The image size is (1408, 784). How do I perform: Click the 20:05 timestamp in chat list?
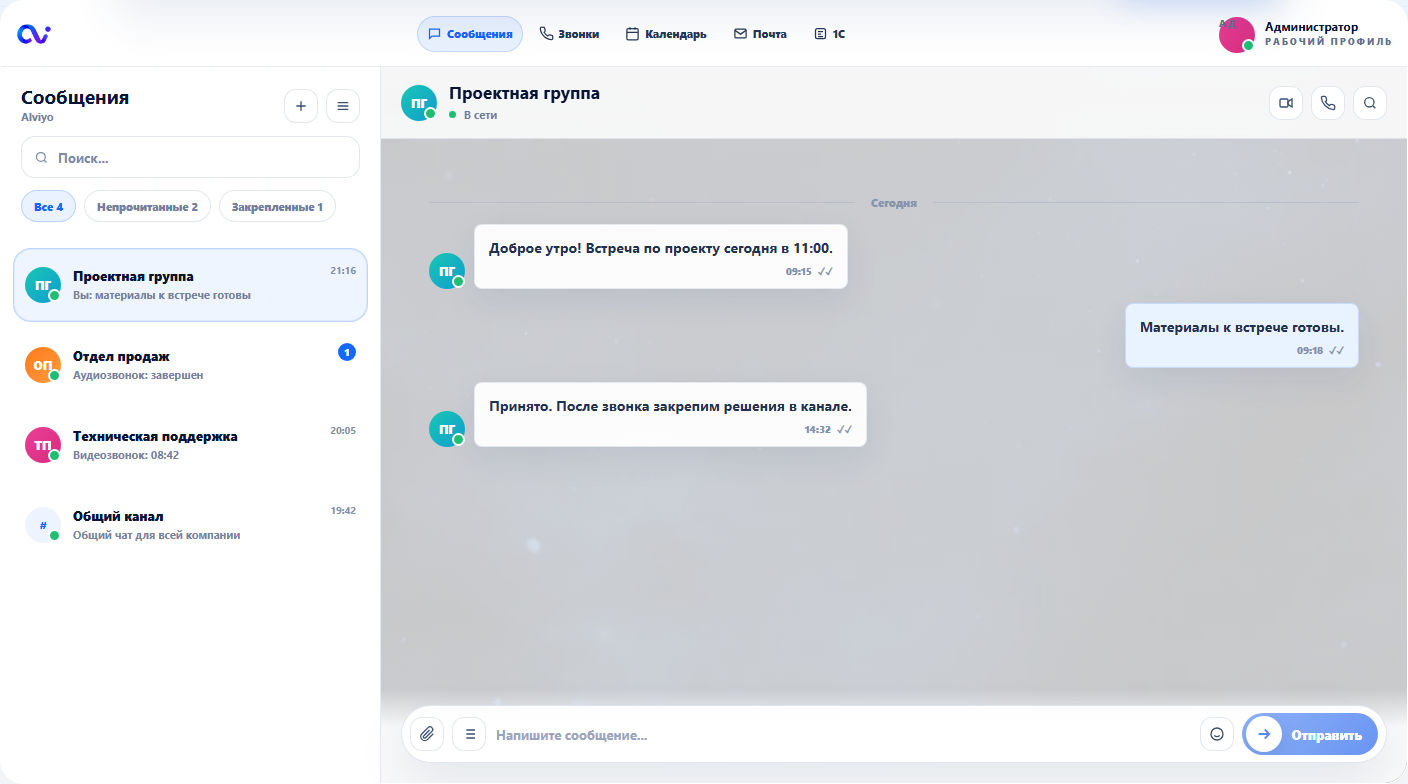click(343, 431)
